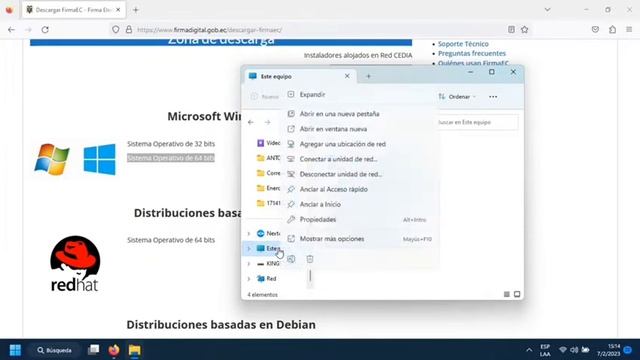Click the Firefox address bar URL
Screen dimensions: 640x360
(209, 30)
